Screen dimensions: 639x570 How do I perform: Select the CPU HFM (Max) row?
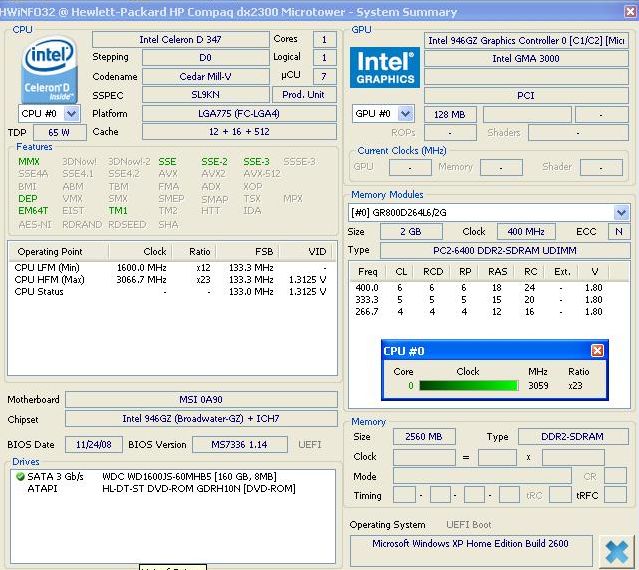171,279
